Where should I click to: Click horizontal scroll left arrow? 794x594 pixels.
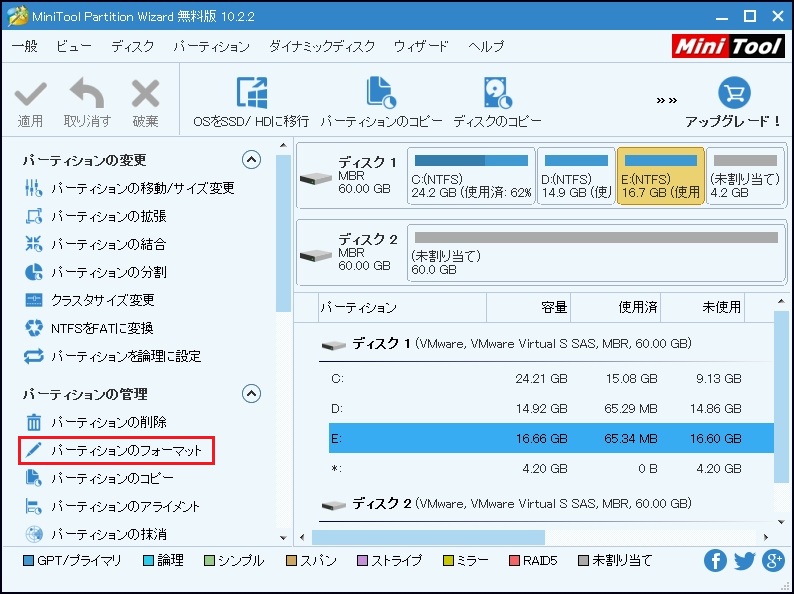[x=302, y=537]
